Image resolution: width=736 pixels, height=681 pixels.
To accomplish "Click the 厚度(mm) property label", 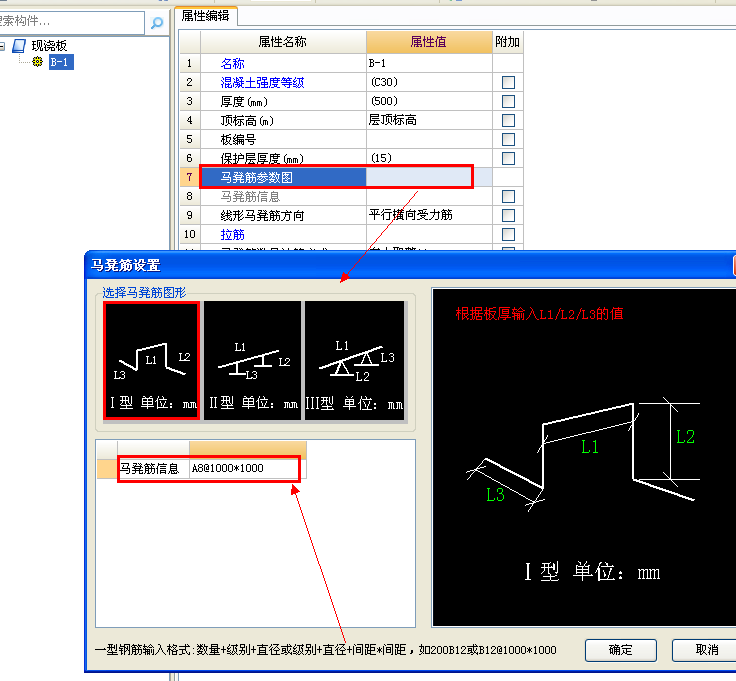I will pos(244,101).
